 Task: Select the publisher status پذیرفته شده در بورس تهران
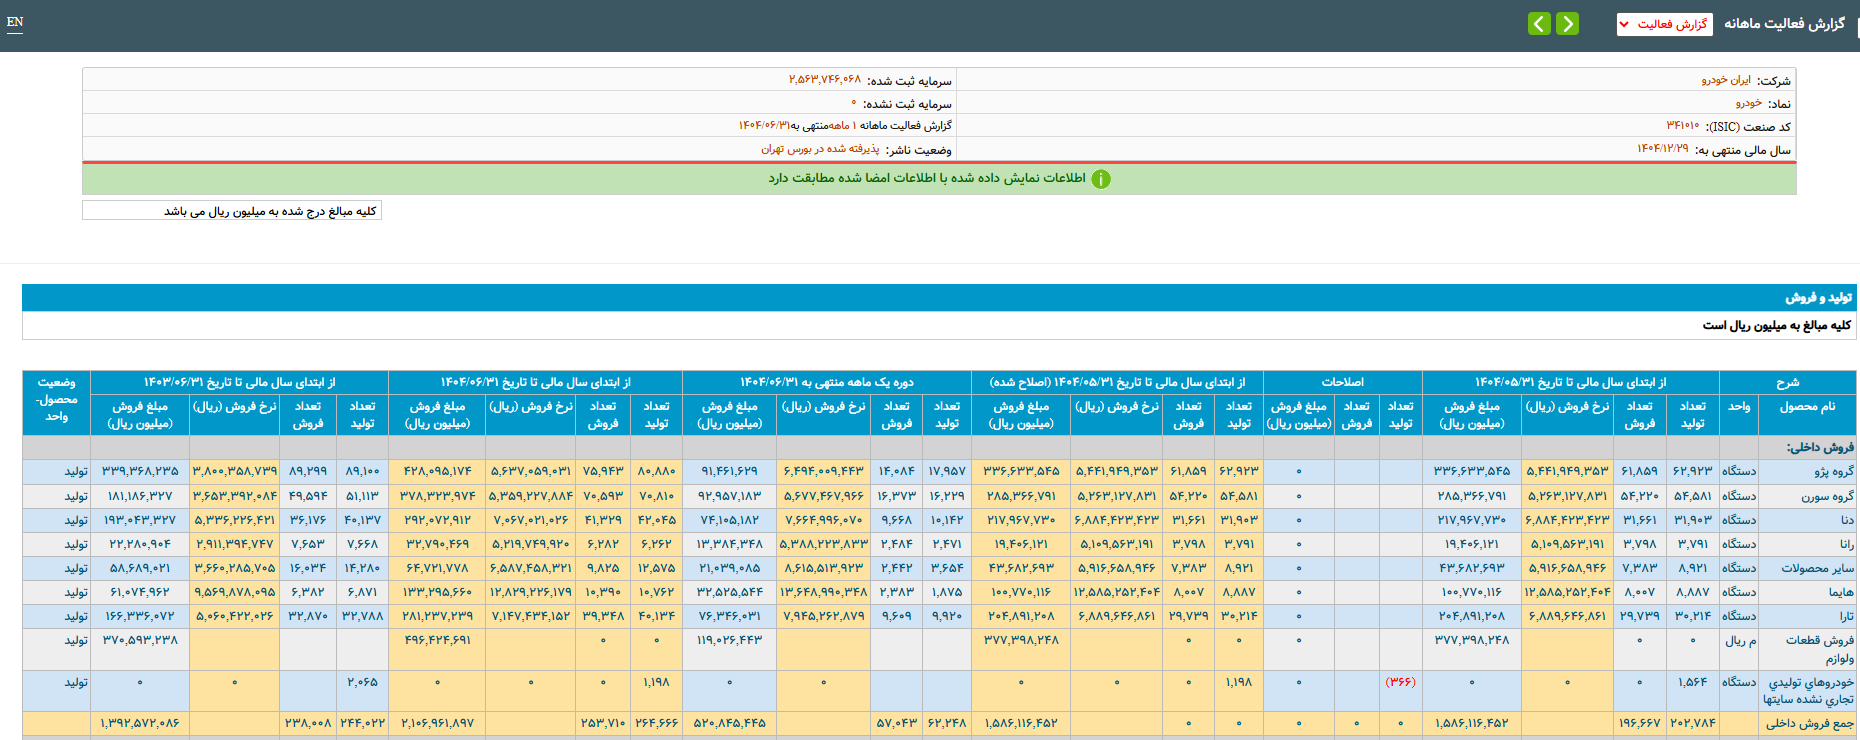[x=820, y=149]
